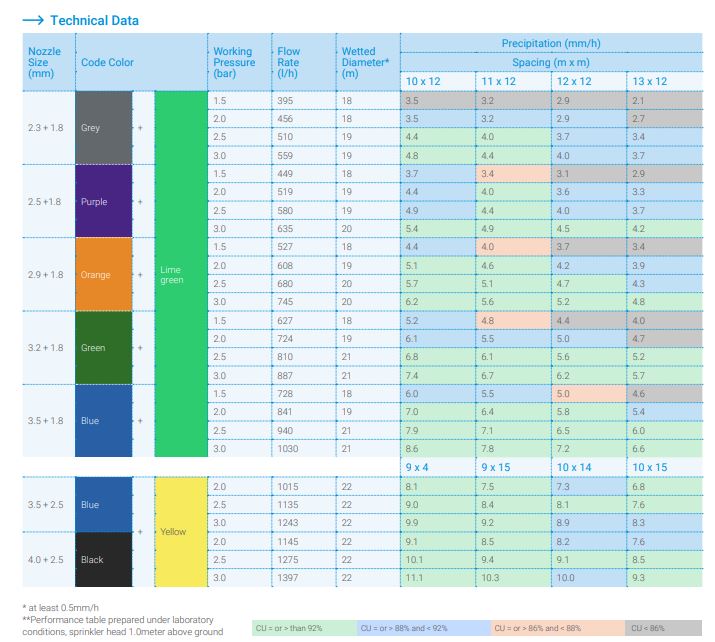This screenshot has width=715, height=642.
Task: Click the Blue swatch in the 3.5 + 1.8 row
Action: (x=104, y=421)
